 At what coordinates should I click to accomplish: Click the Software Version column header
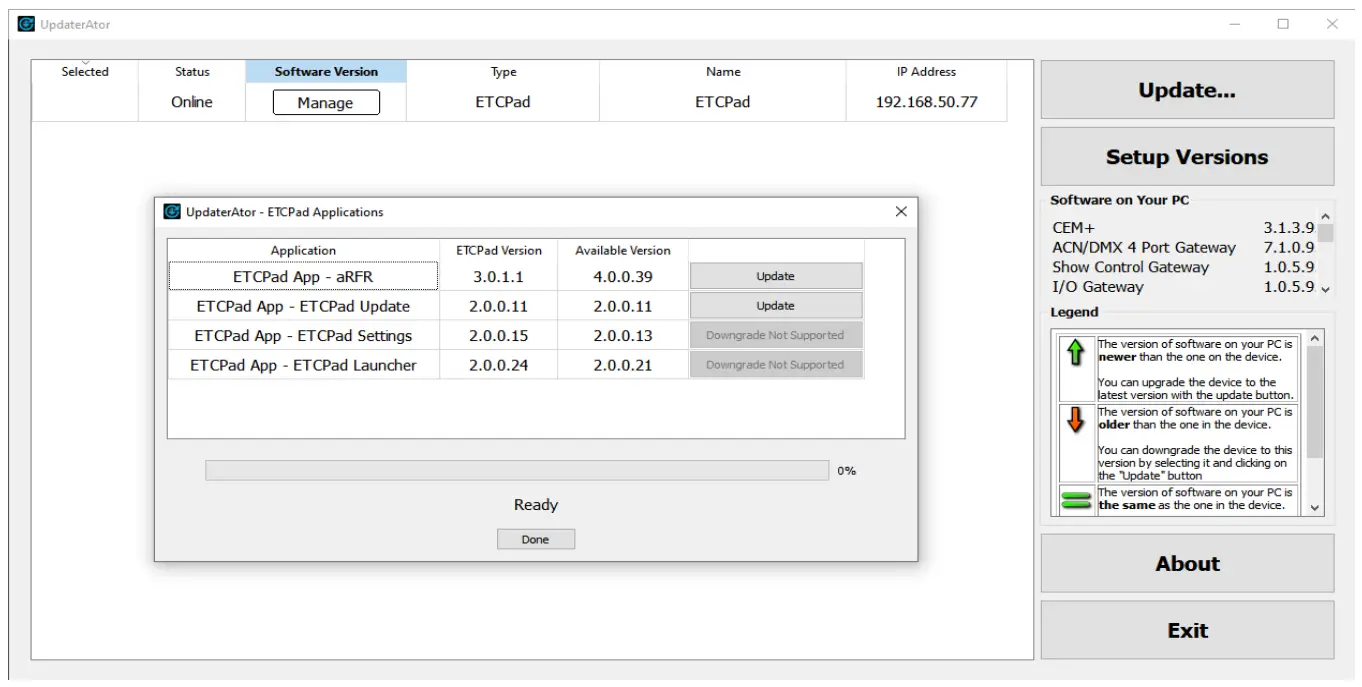326,71
